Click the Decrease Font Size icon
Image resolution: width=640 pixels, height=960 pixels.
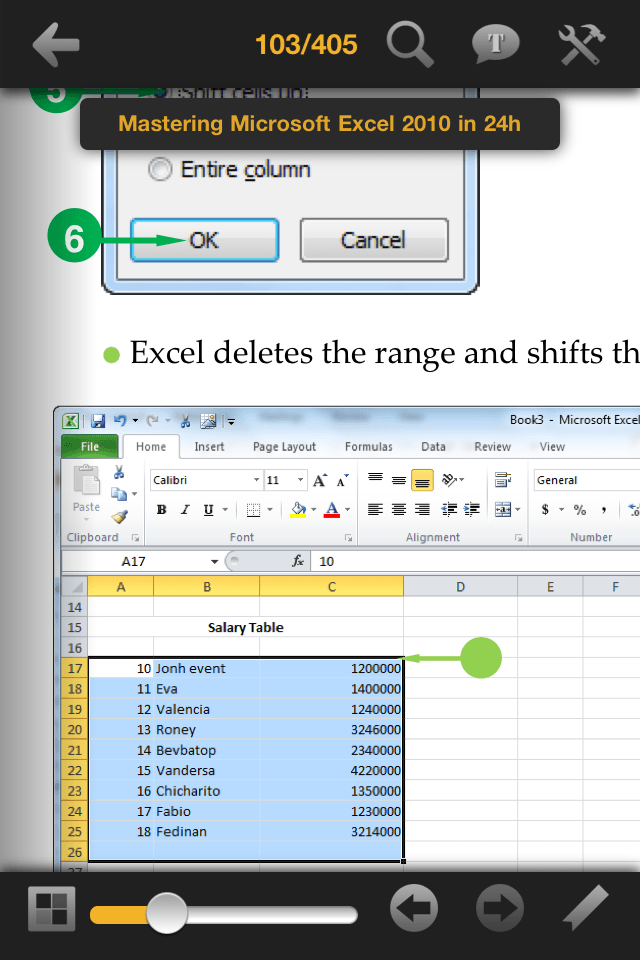(342, 480)
